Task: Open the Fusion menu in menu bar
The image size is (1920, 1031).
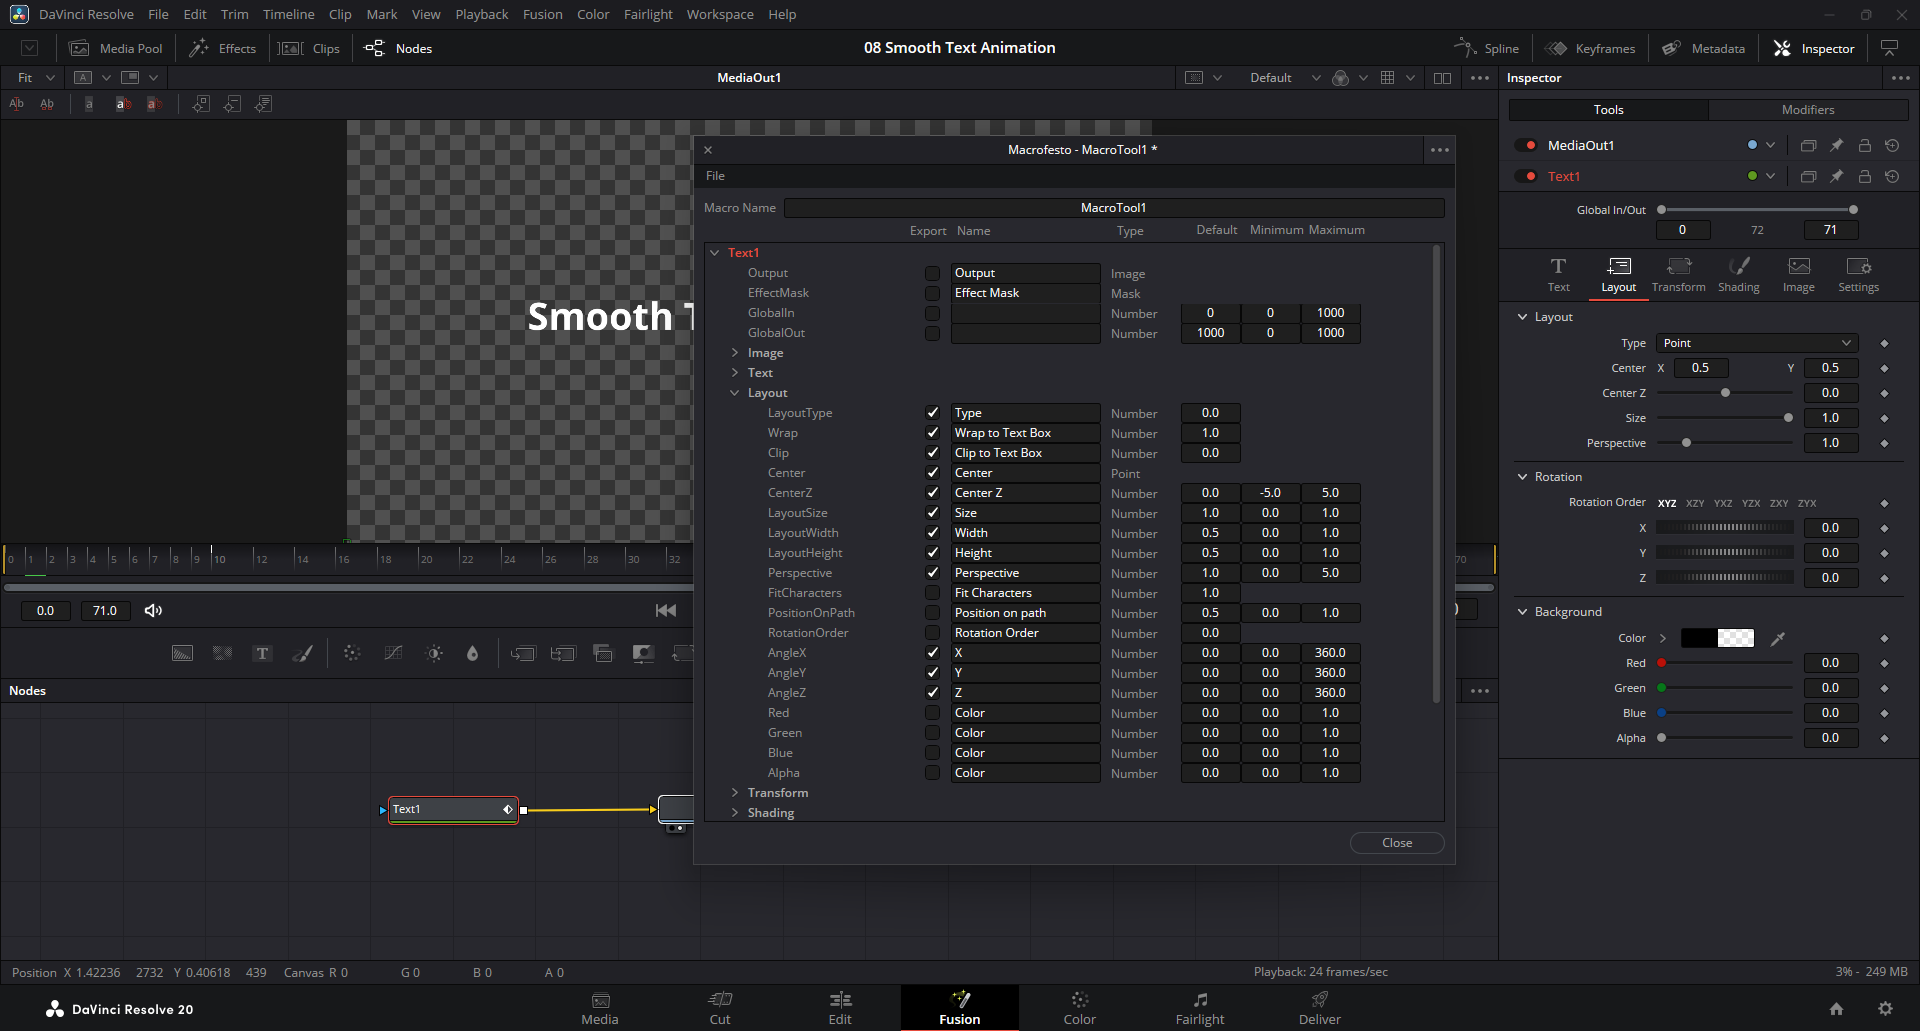Action: pyautogui.click(x=542, y=14)
